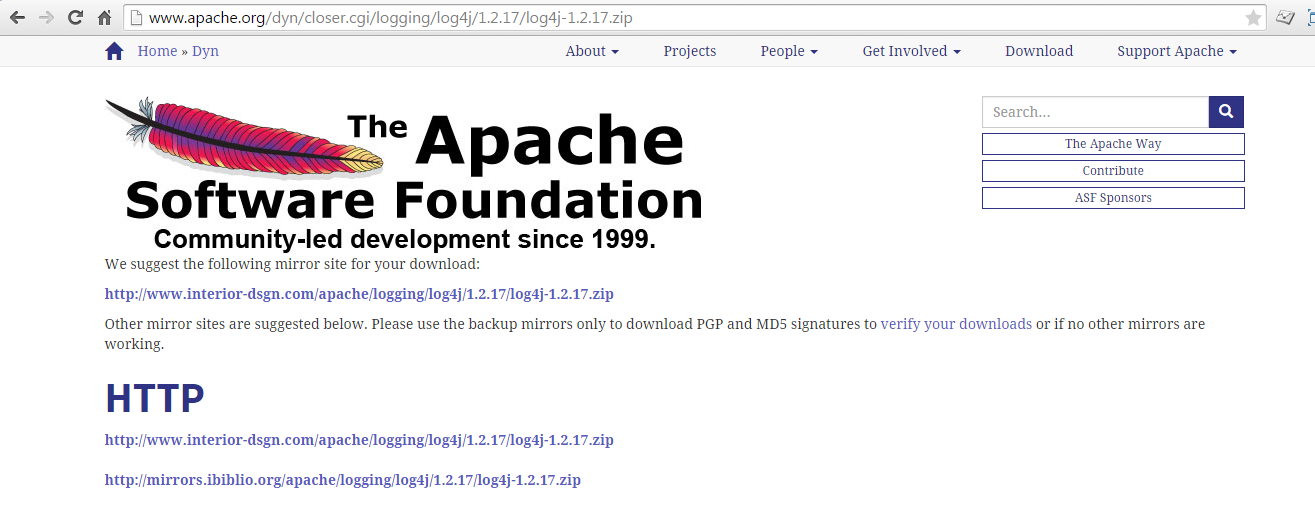Open the browser home page icon
Screen dimensions: 1315x511
click(x=104, y=18)
